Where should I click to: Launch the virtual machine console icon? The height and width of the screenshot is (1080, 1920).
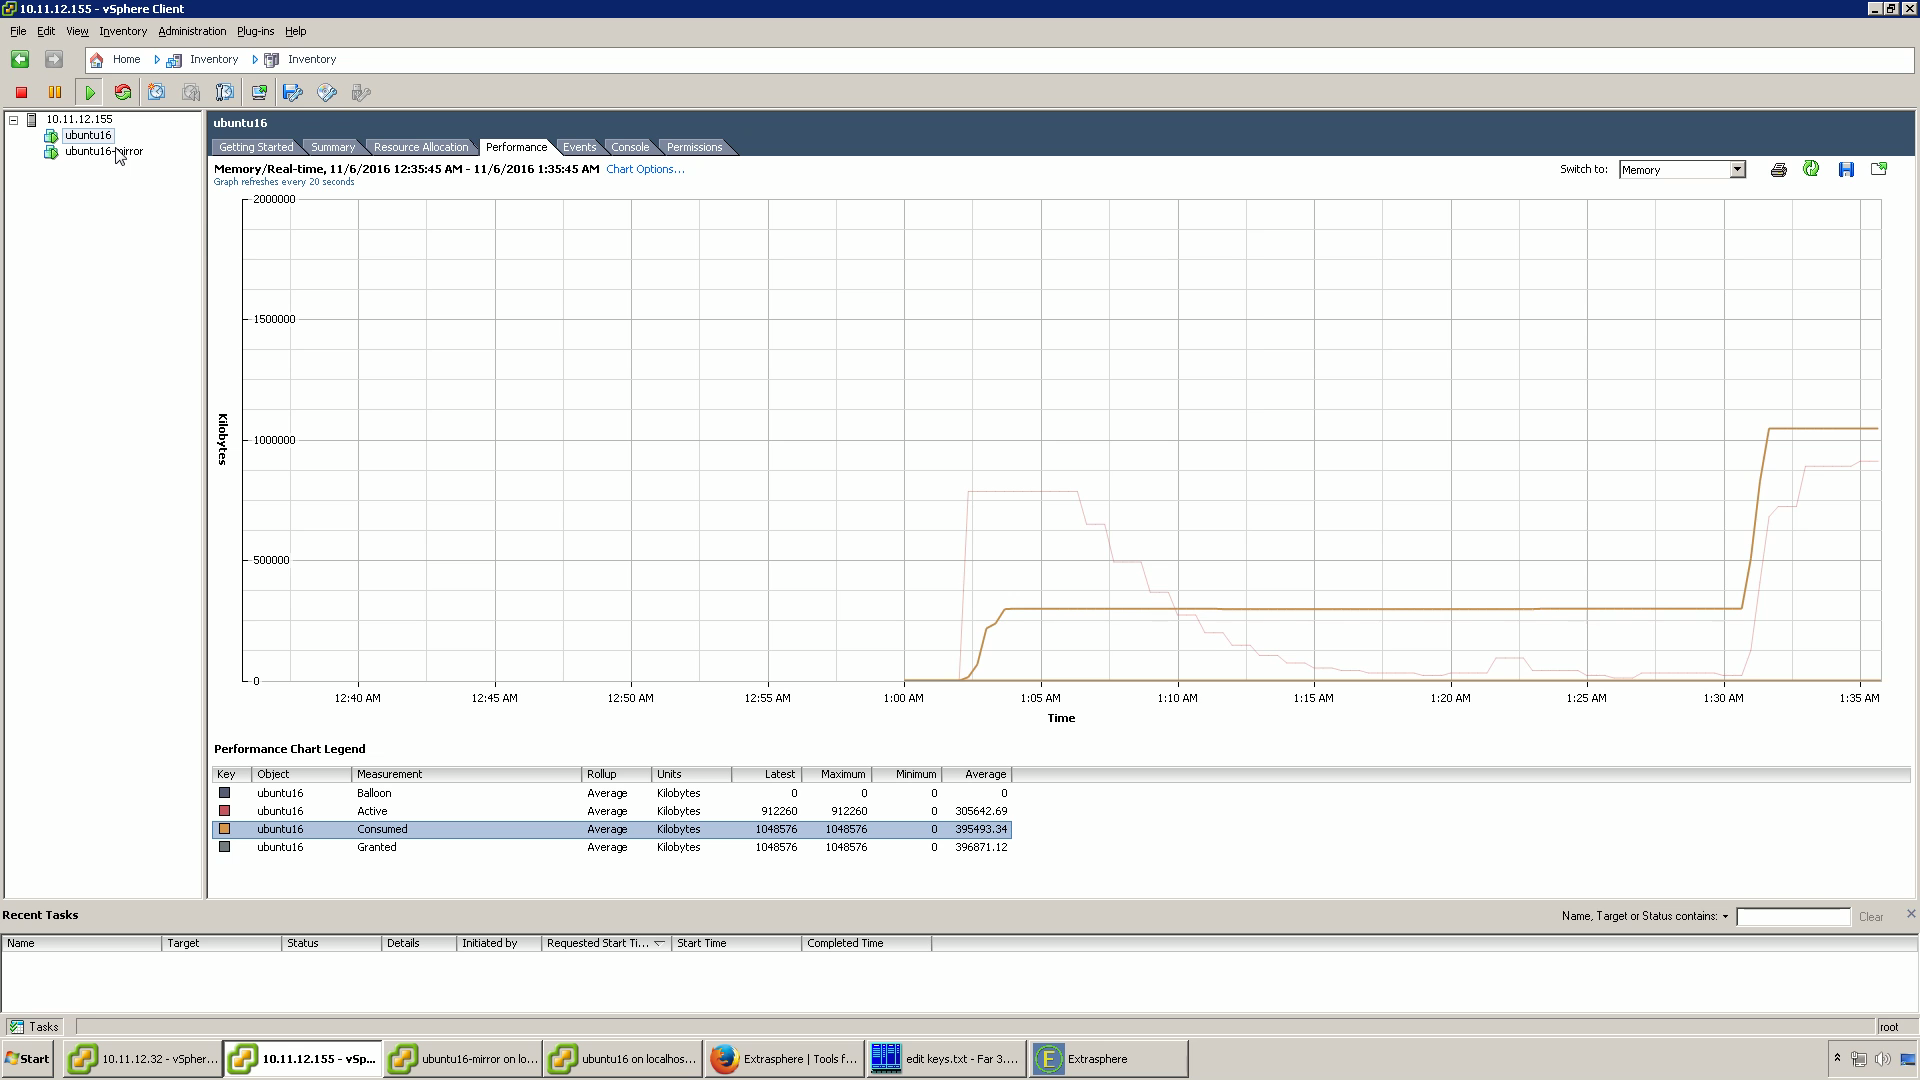coord(259,93)
